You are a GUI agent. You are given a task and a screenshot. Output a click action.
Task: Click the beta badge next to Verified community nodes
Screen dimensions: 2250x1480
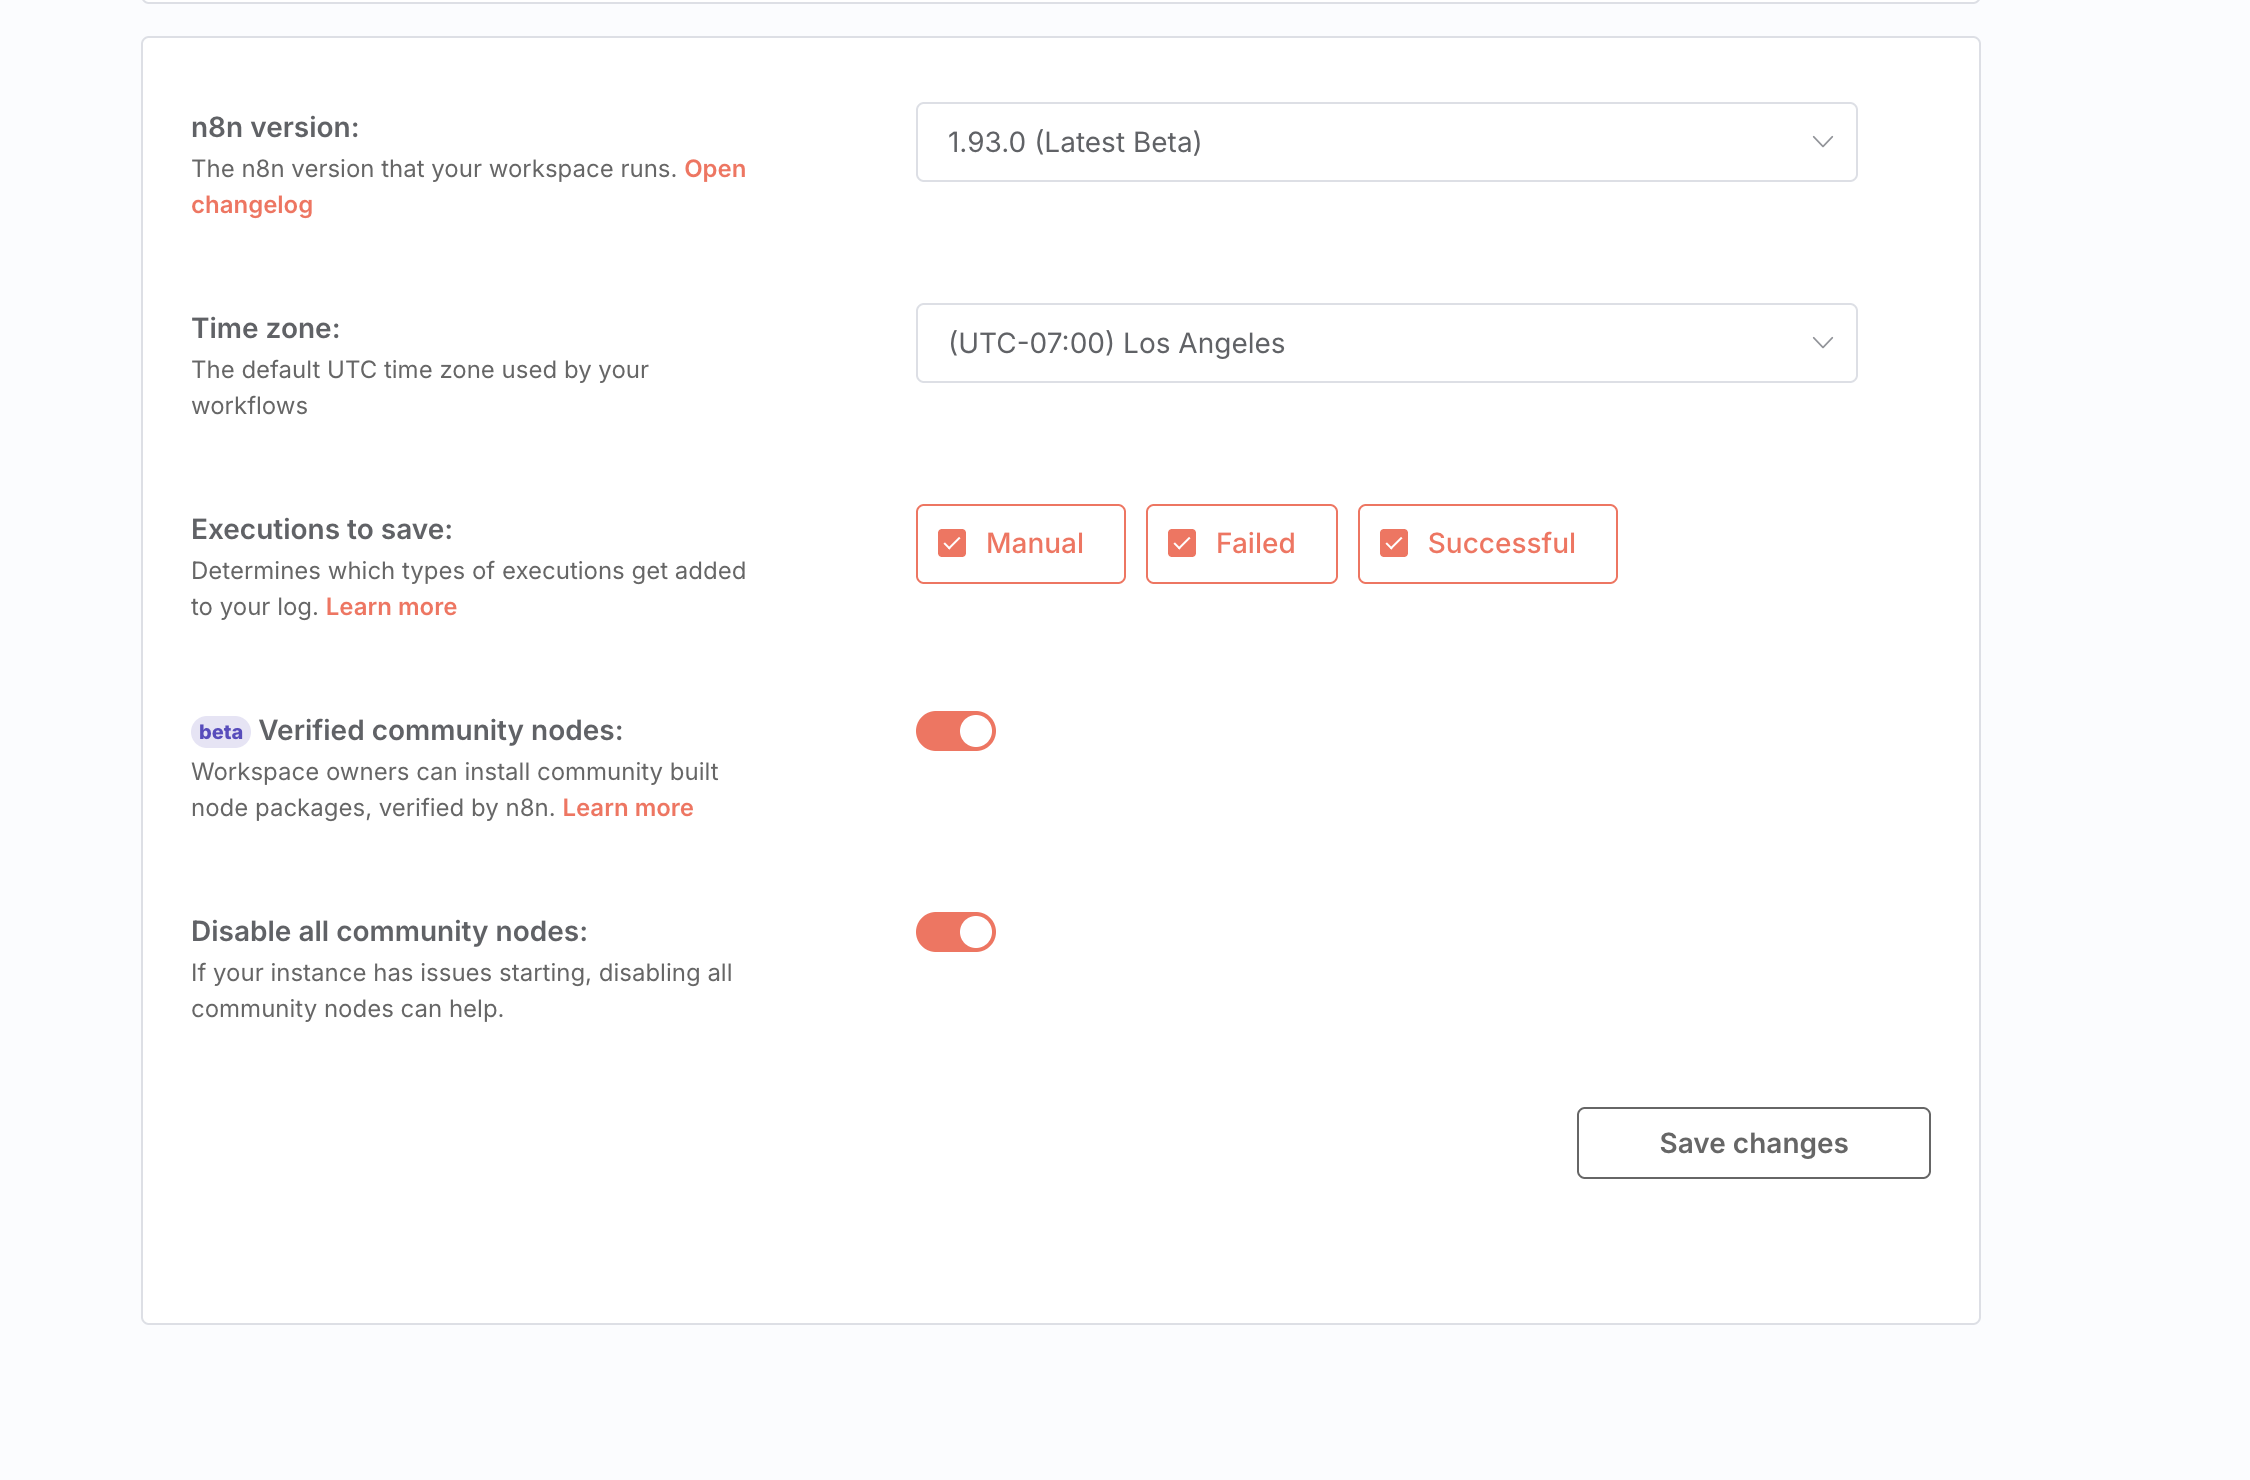pos(220,731)
